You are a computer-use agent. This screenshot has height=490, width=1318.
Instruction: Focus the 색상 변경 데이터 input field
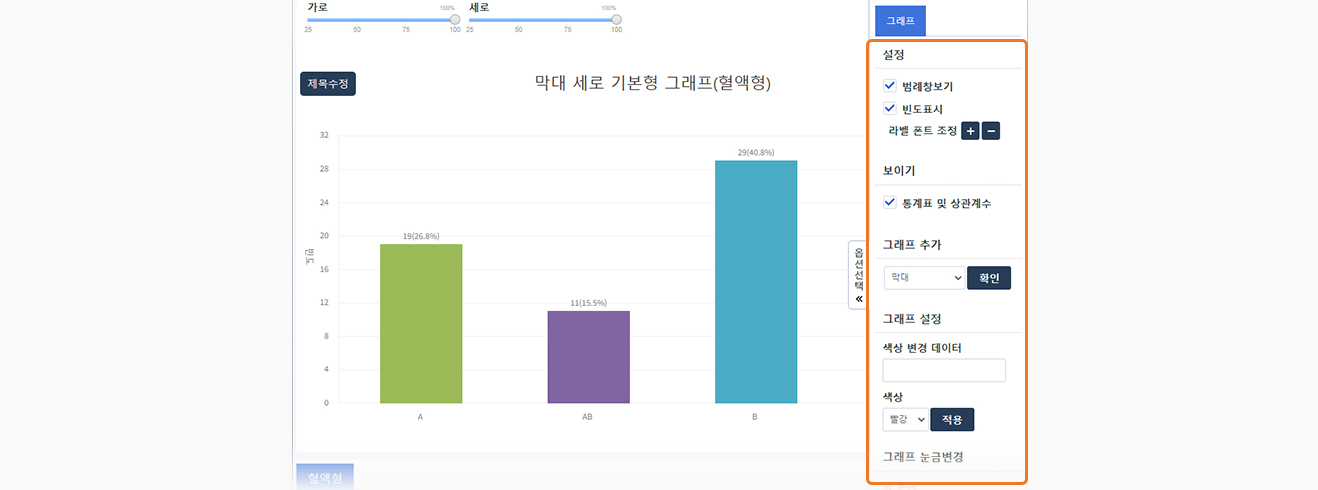coord(944,370)
